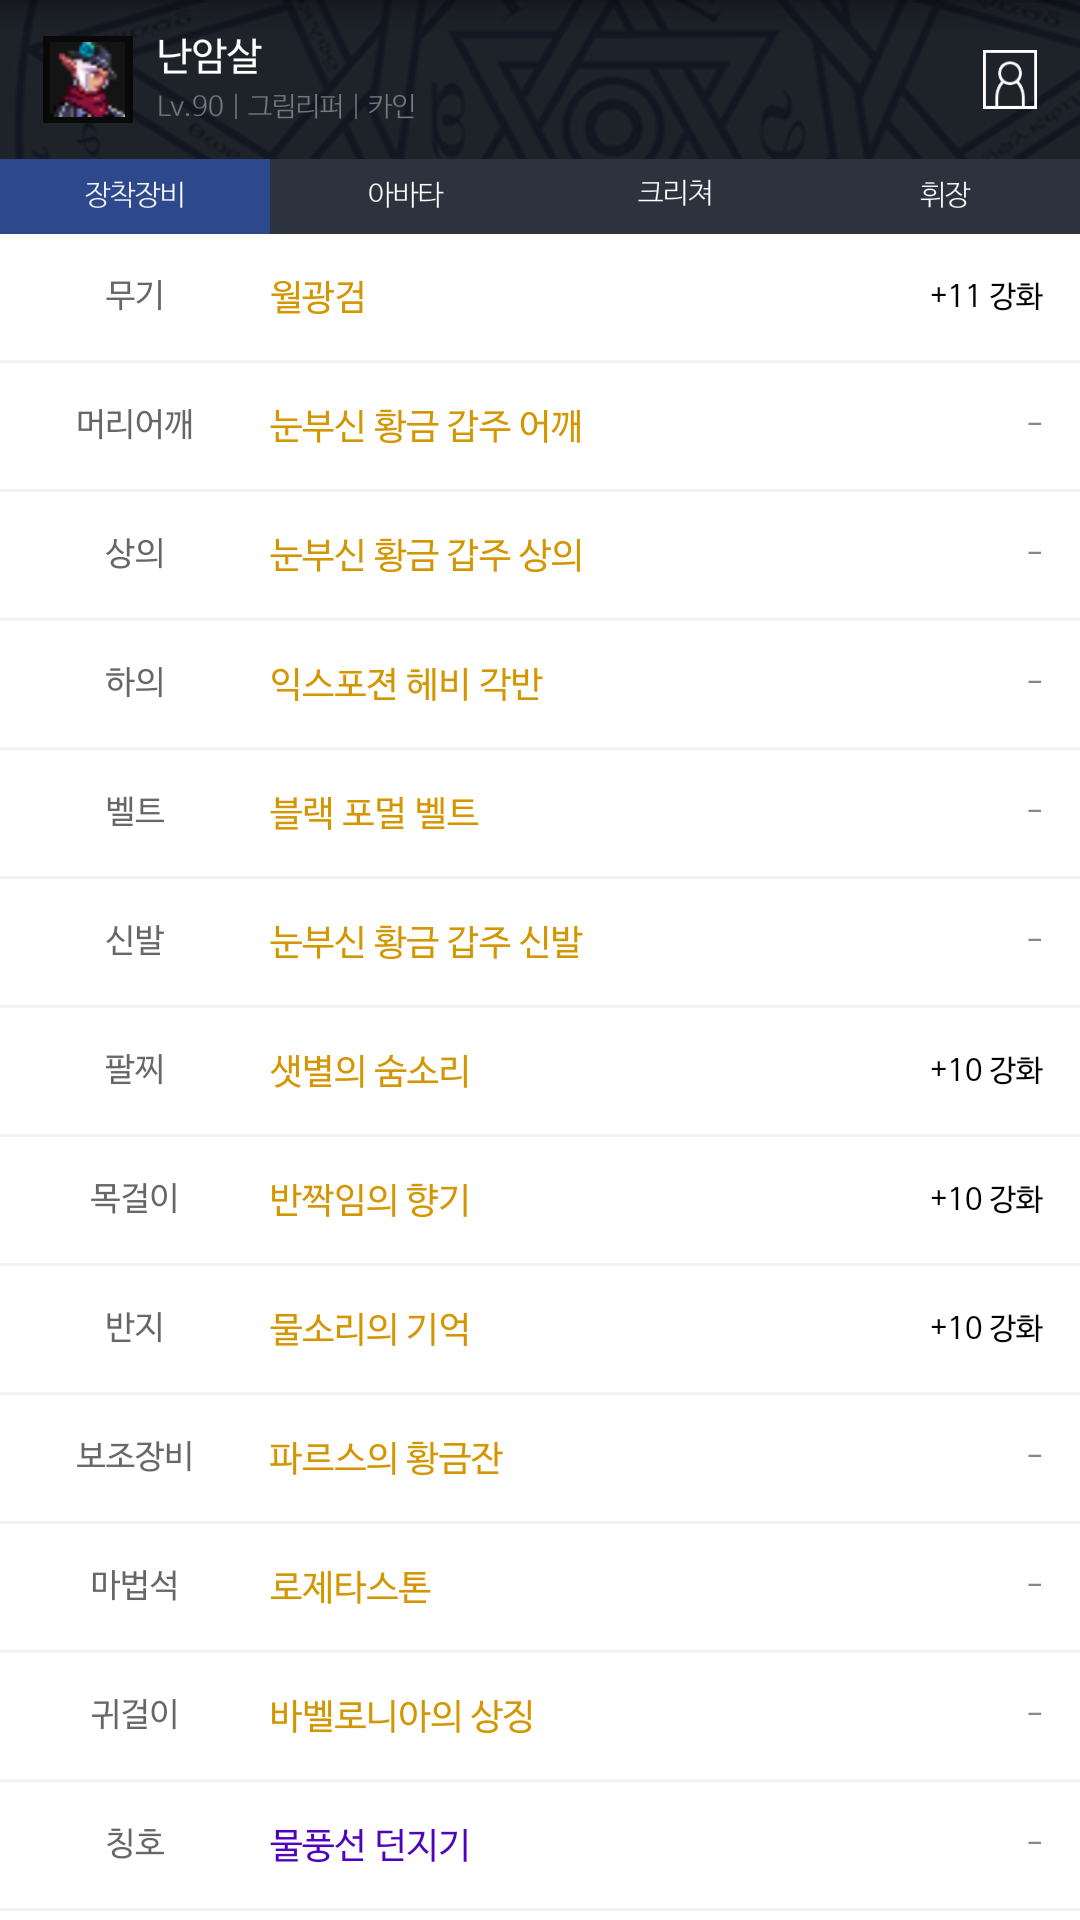
Task: Open bracelet item 샛별의 숨소리
Action: coord(370,1071)
